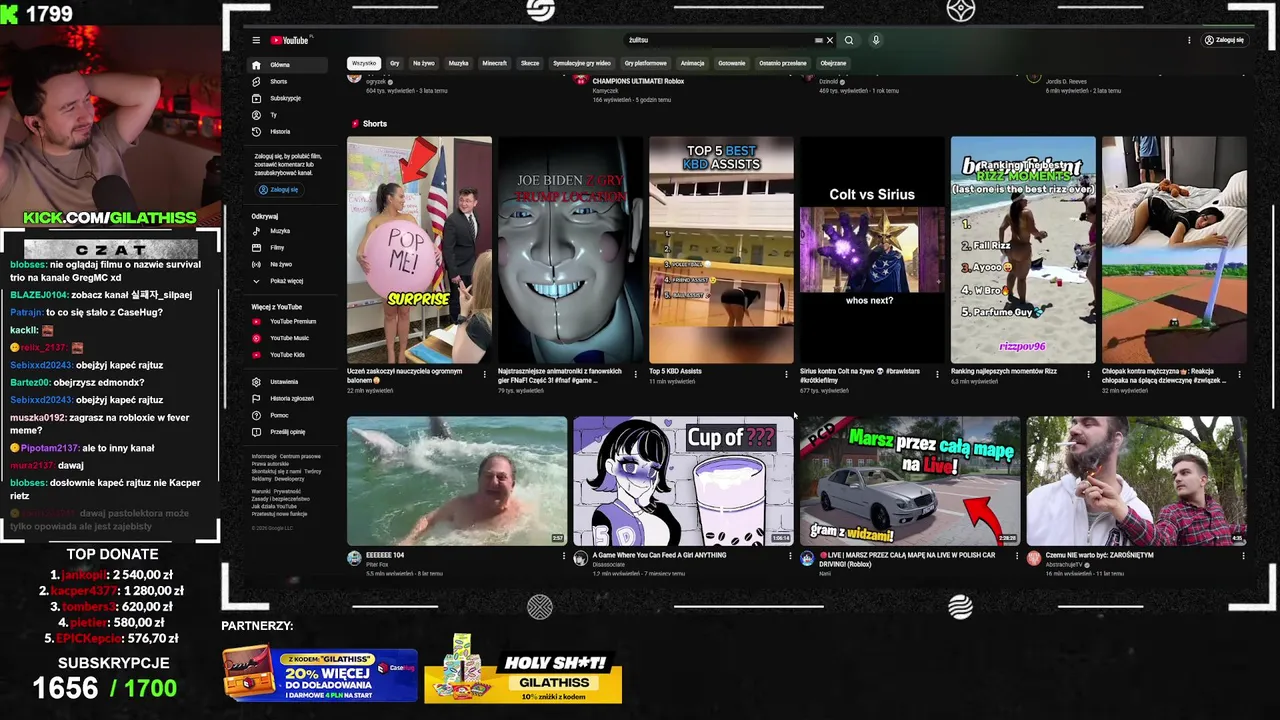
Task: Open Ustawienia in the sidebar
Action: pos(287,381)
